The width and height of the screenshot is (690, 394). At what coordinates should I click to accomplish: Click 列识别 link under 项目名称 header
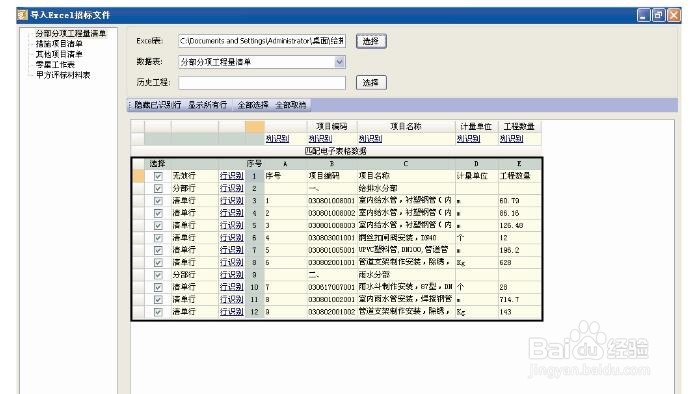370,138
